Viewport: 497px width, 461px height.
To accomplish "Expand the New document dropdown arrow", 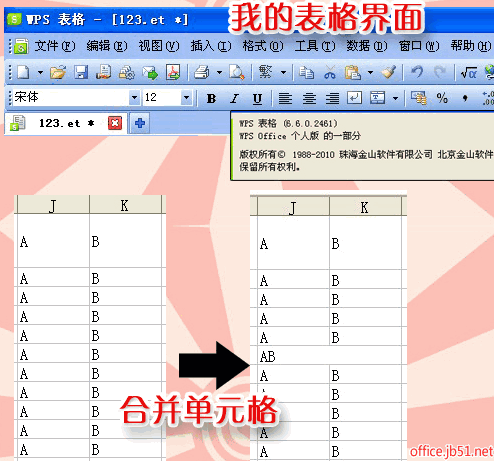I will pos(40,72).
